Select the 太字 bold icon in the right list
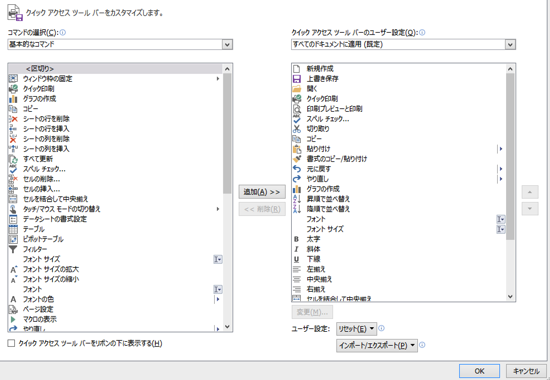Viewport: 550px width, 380px height. pos(297,239)
